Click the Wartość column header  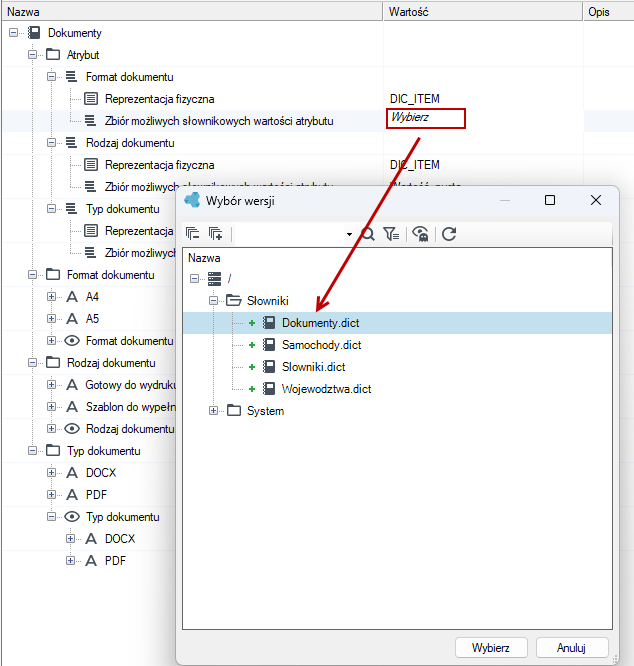483,11
